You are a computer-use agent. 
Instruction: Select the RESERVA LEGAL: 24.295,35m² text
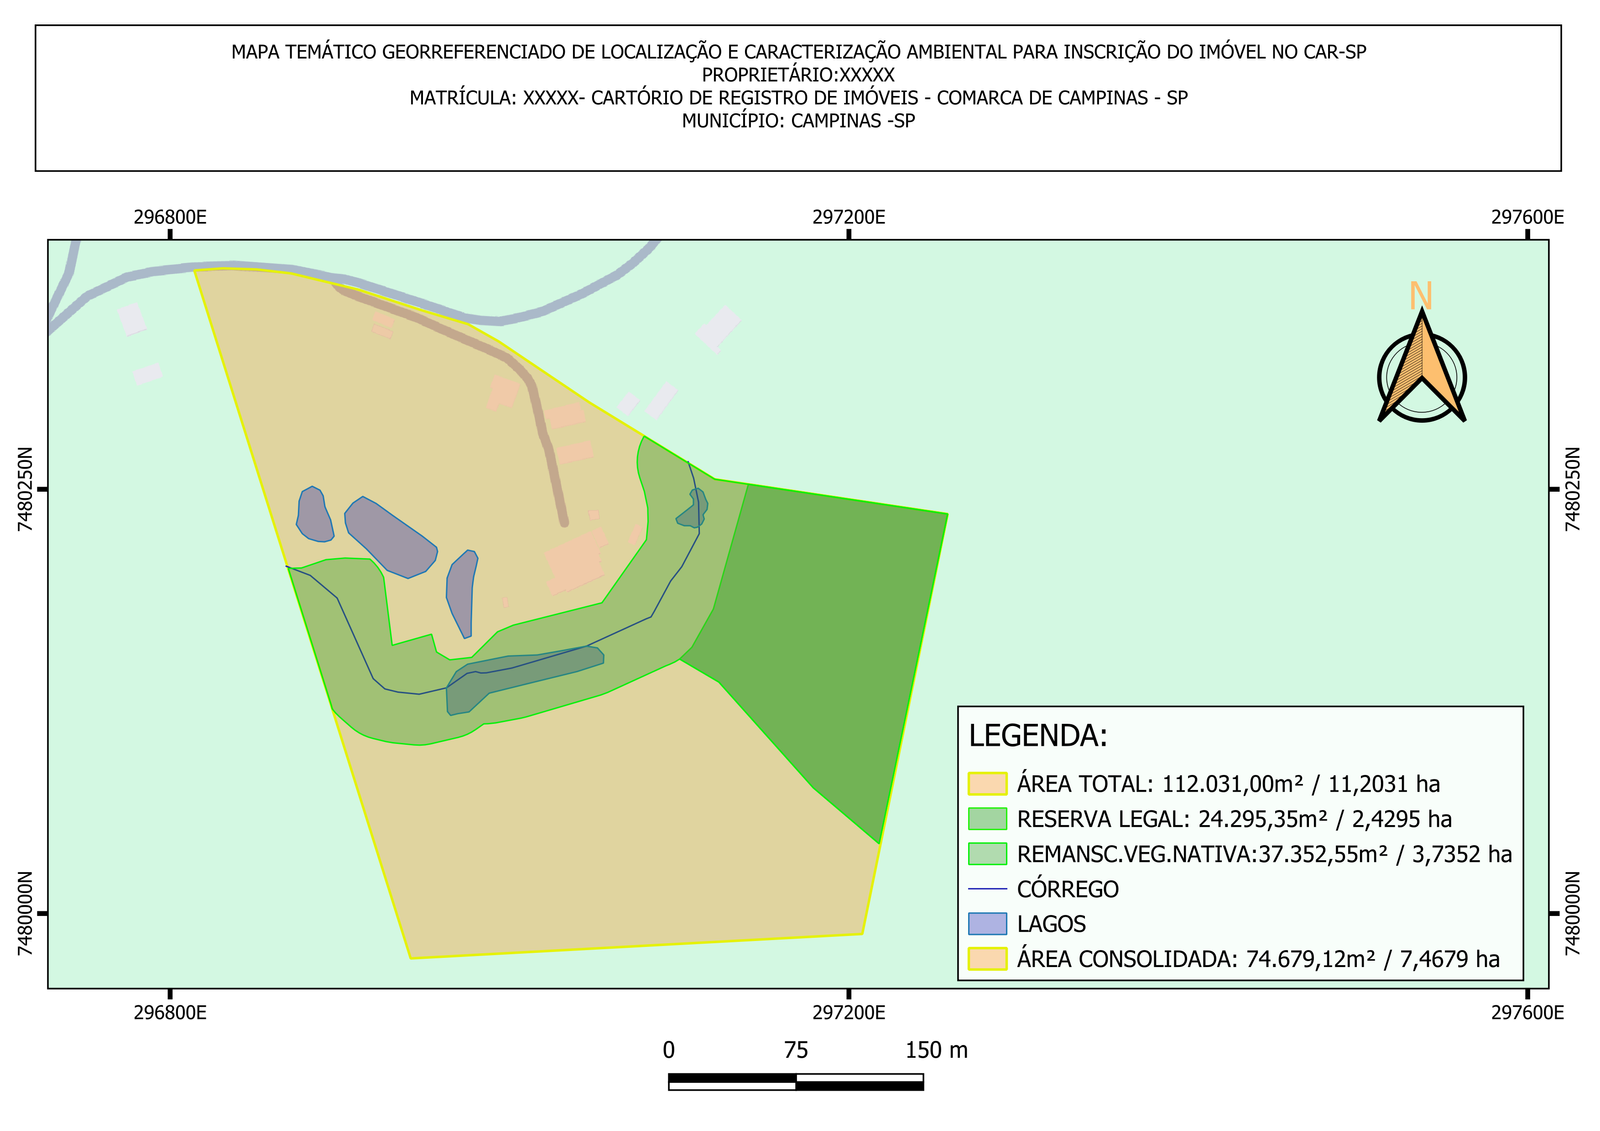click(1234, 819)
